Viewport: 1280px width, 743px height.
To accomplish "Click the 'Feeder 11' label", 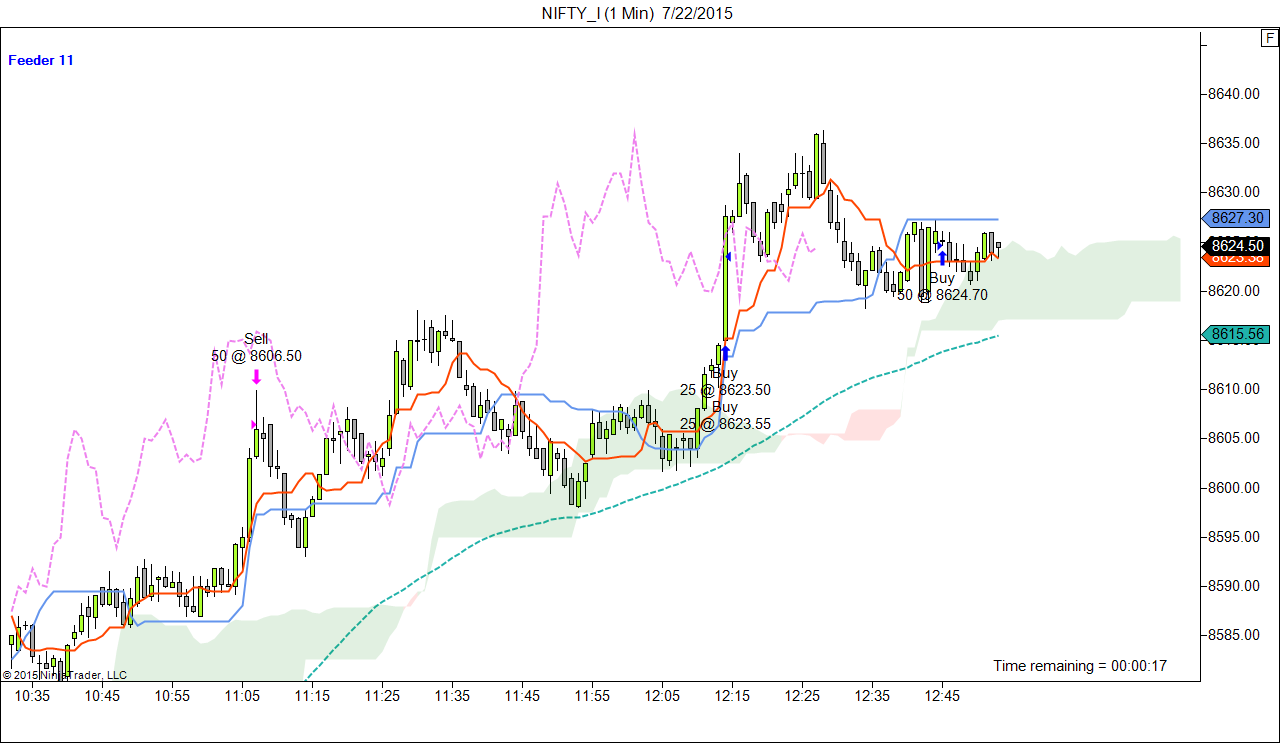I will pos(41,60).
